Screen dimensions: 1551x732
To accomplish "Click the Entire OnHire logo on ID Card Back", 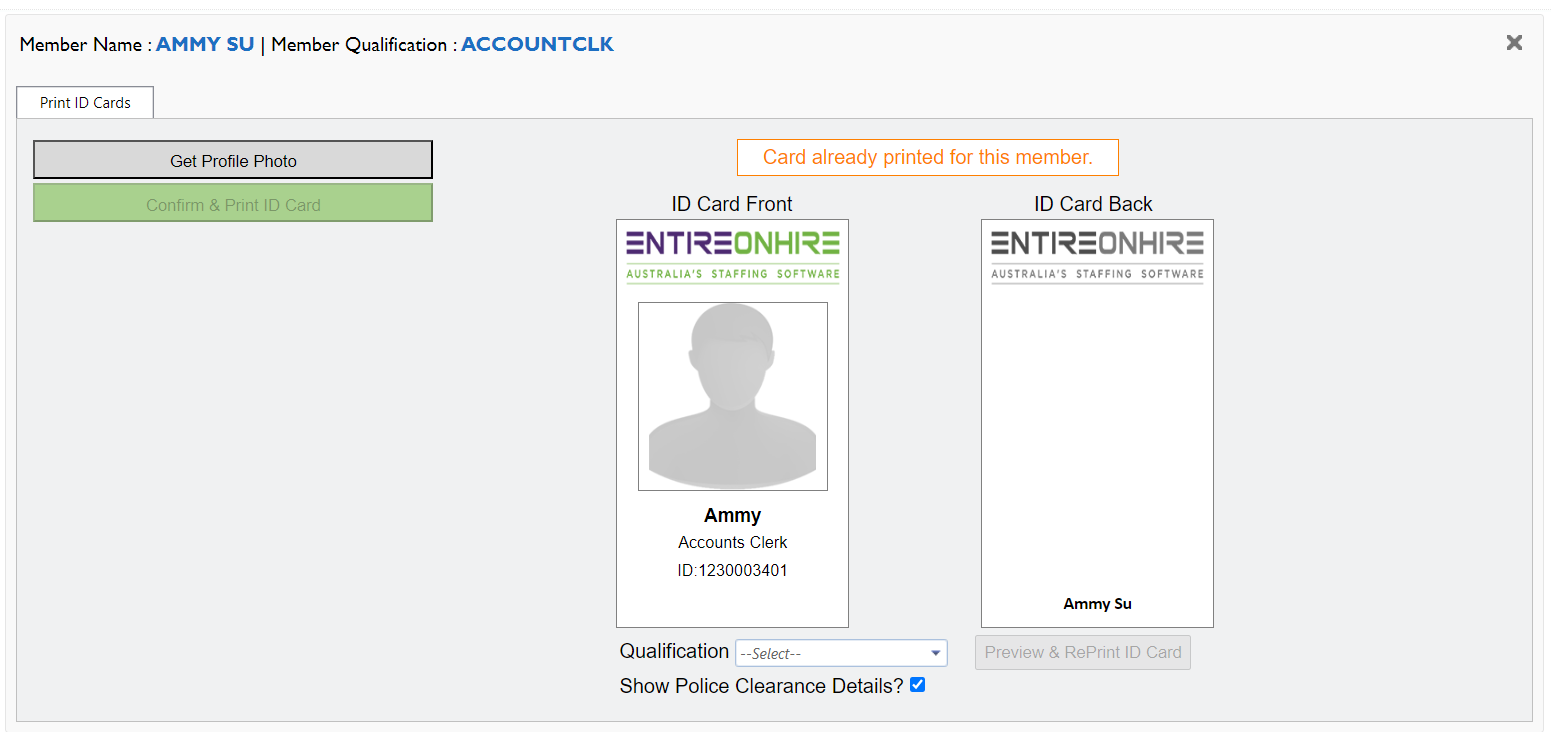I will (x=1096, y=250).
